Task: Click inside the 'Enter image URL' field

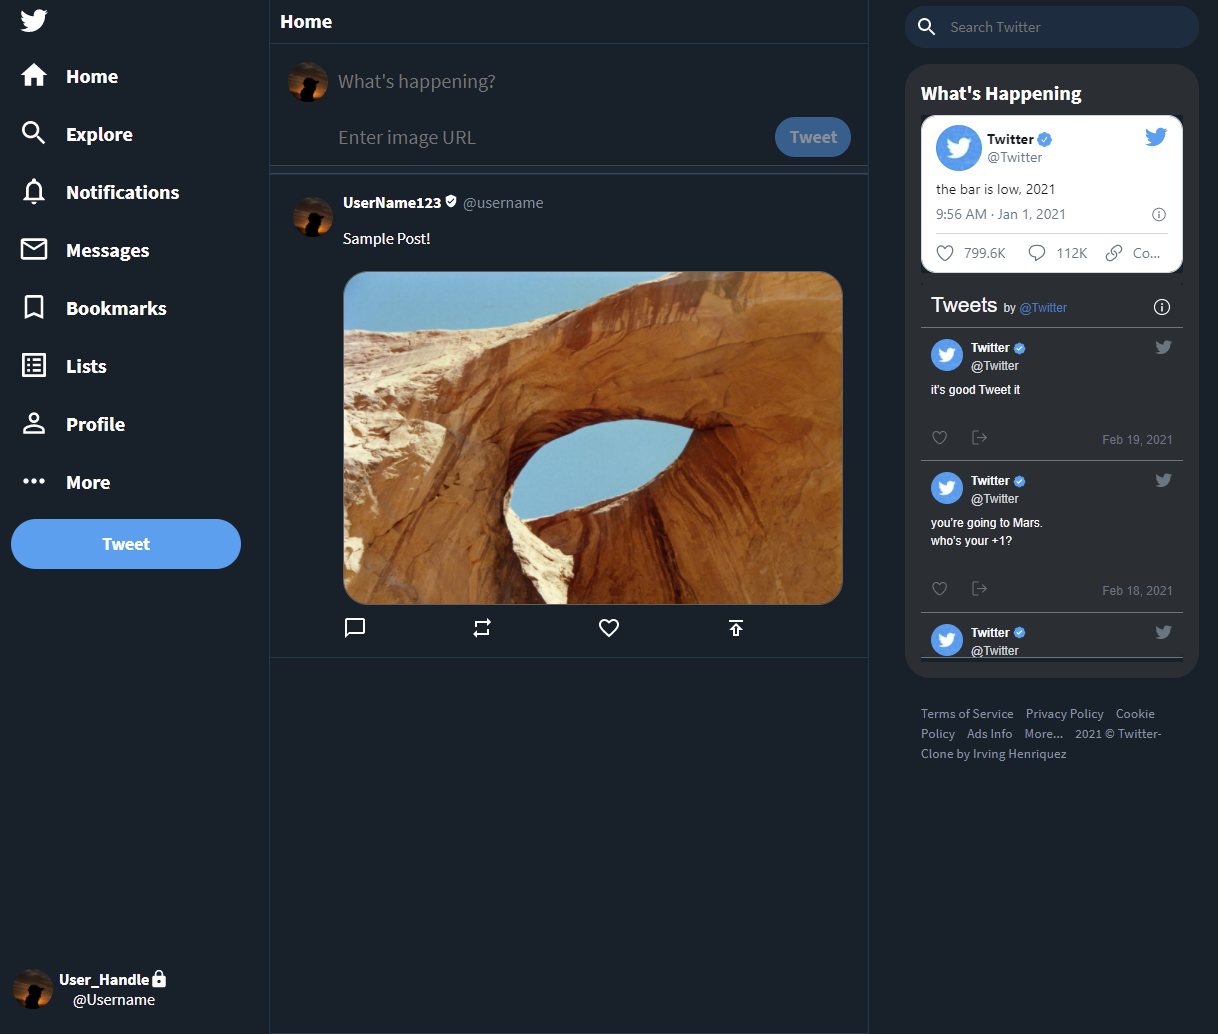Action: pyautogui.click(x=450, y=137)
